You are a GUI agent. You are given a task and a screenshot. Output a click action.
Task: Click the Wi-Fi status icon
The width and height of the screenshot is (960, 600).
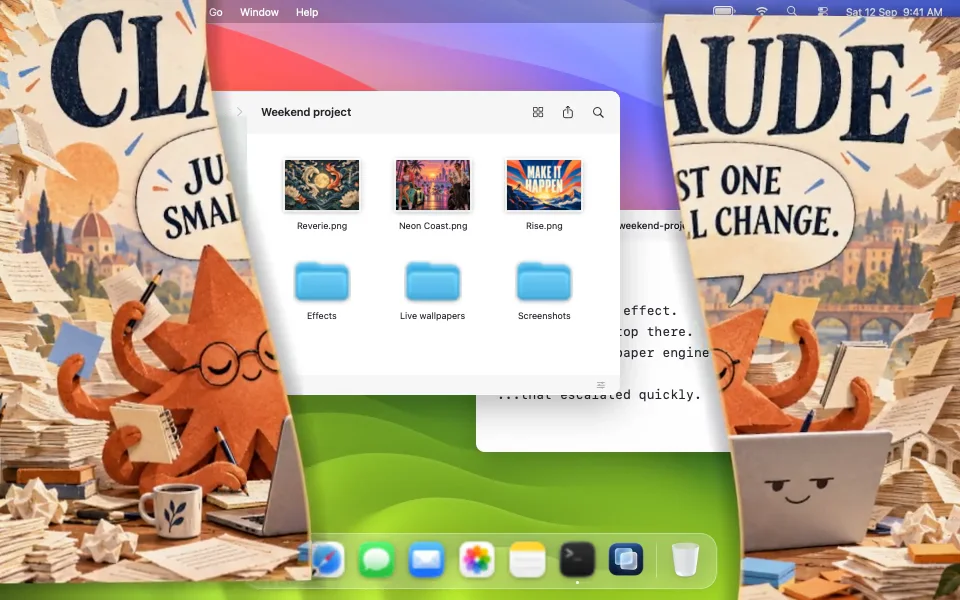point(762,12)
